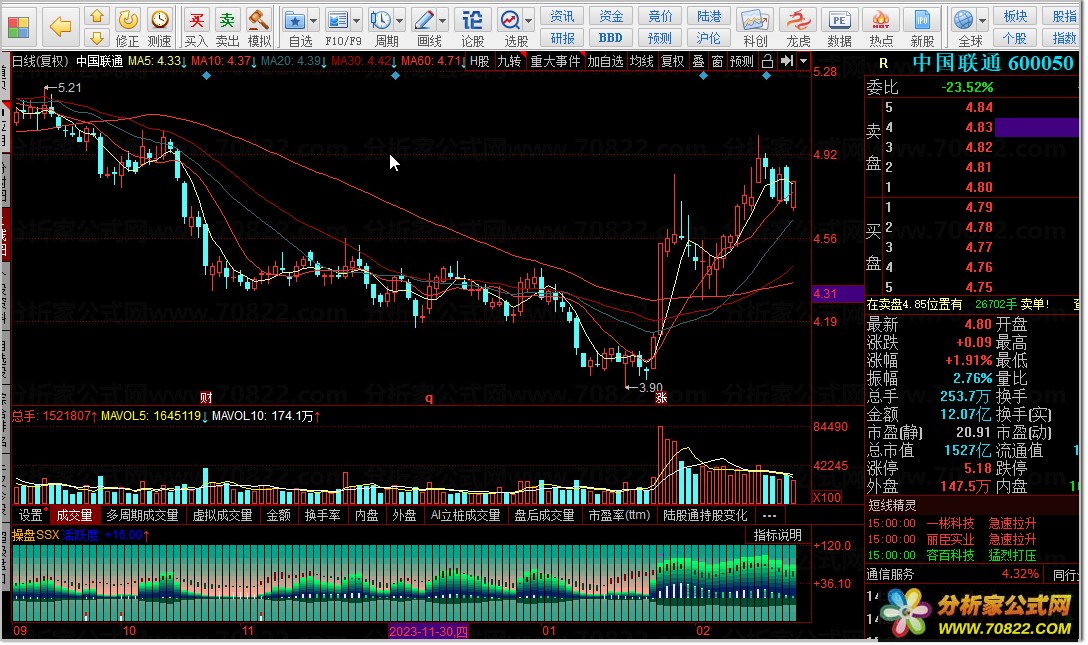The width and height of the screenshot is (1088, 645).
Task: Go back with the yellow left arrow
Action: [x=60, y=26]
